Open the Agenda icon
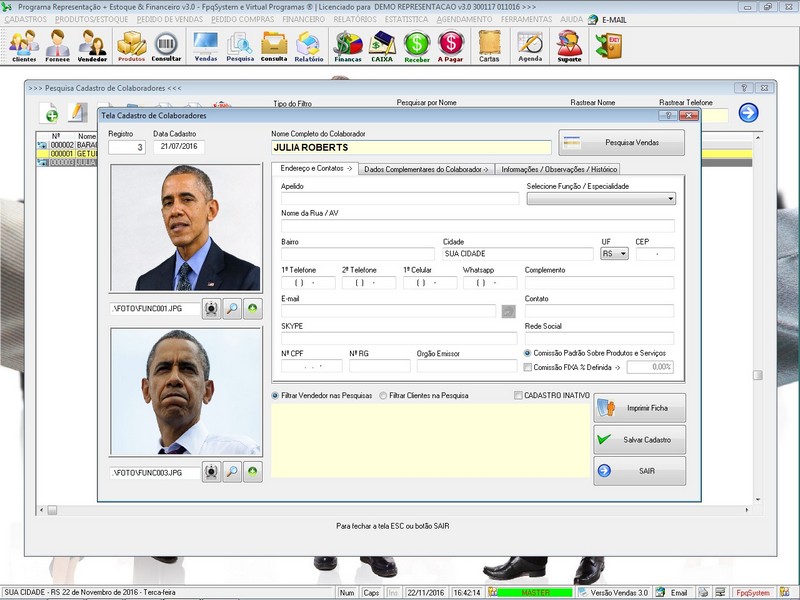800x600 pixels. click(x=530, y=46)
